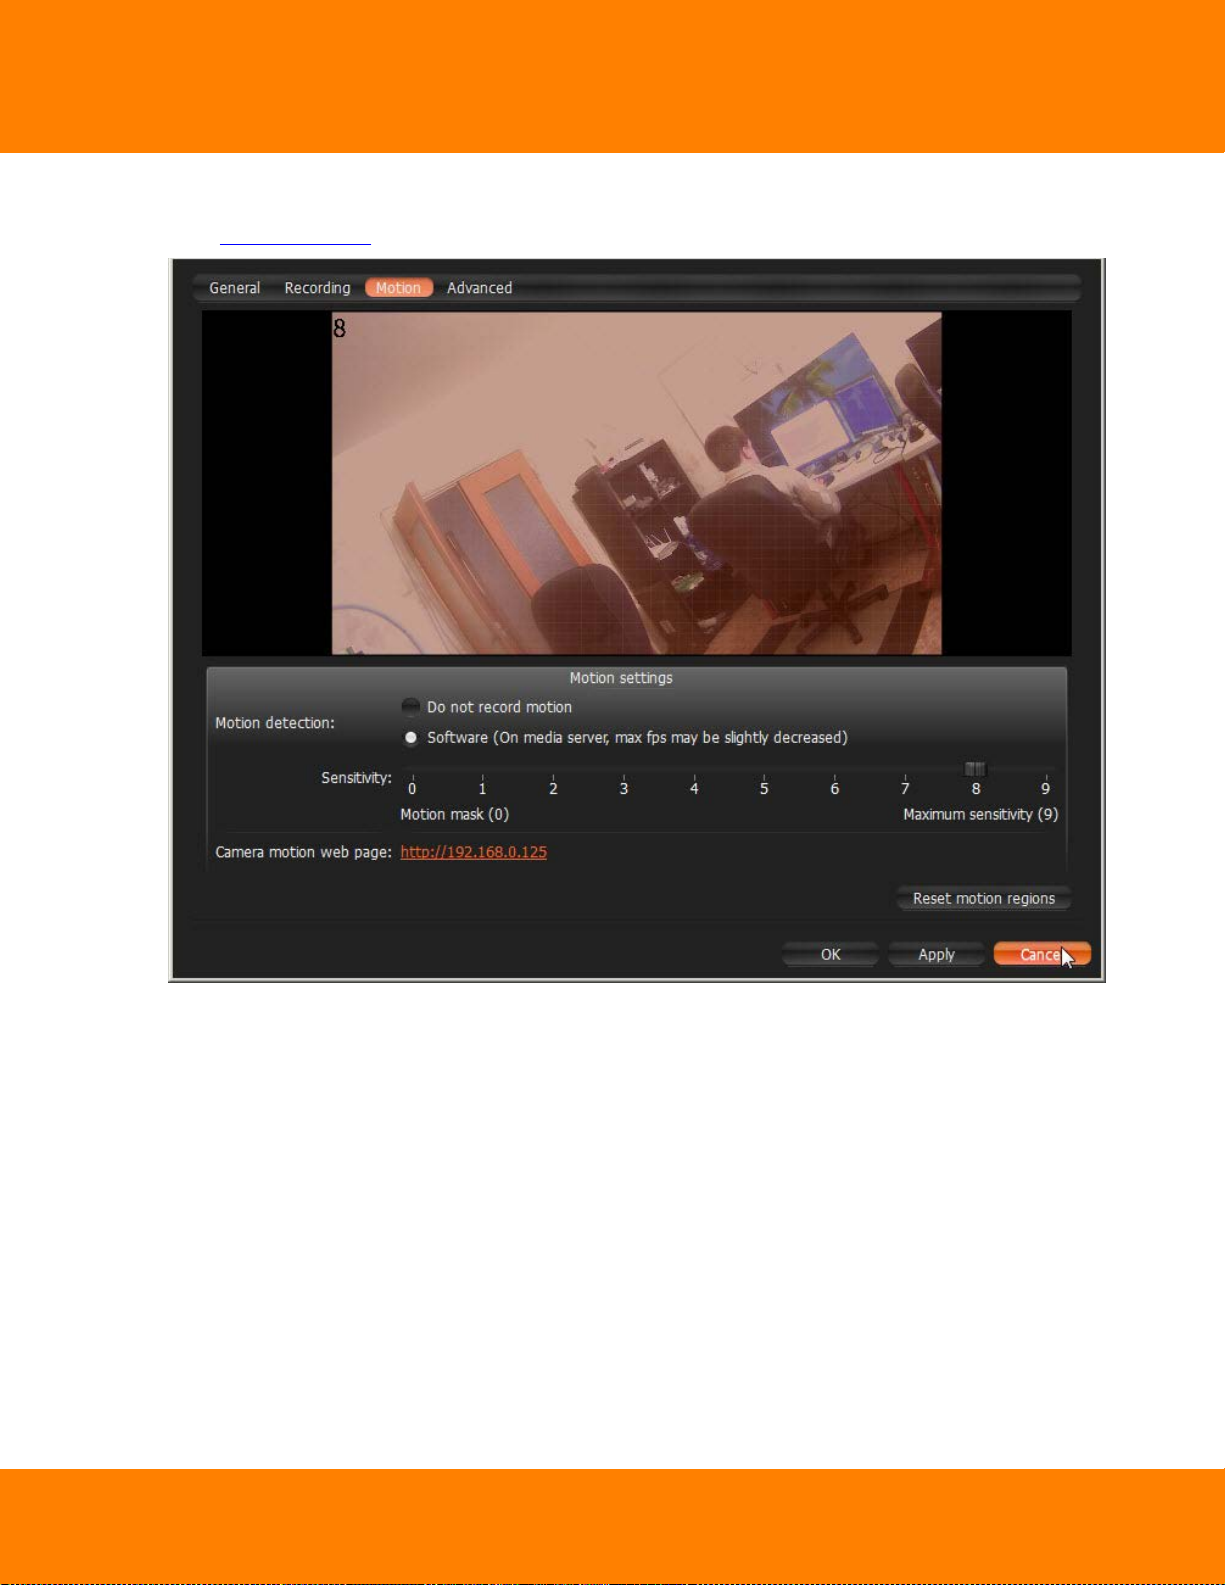
Task: Open the Advanced tab
Action: click(x=479, y=288)
